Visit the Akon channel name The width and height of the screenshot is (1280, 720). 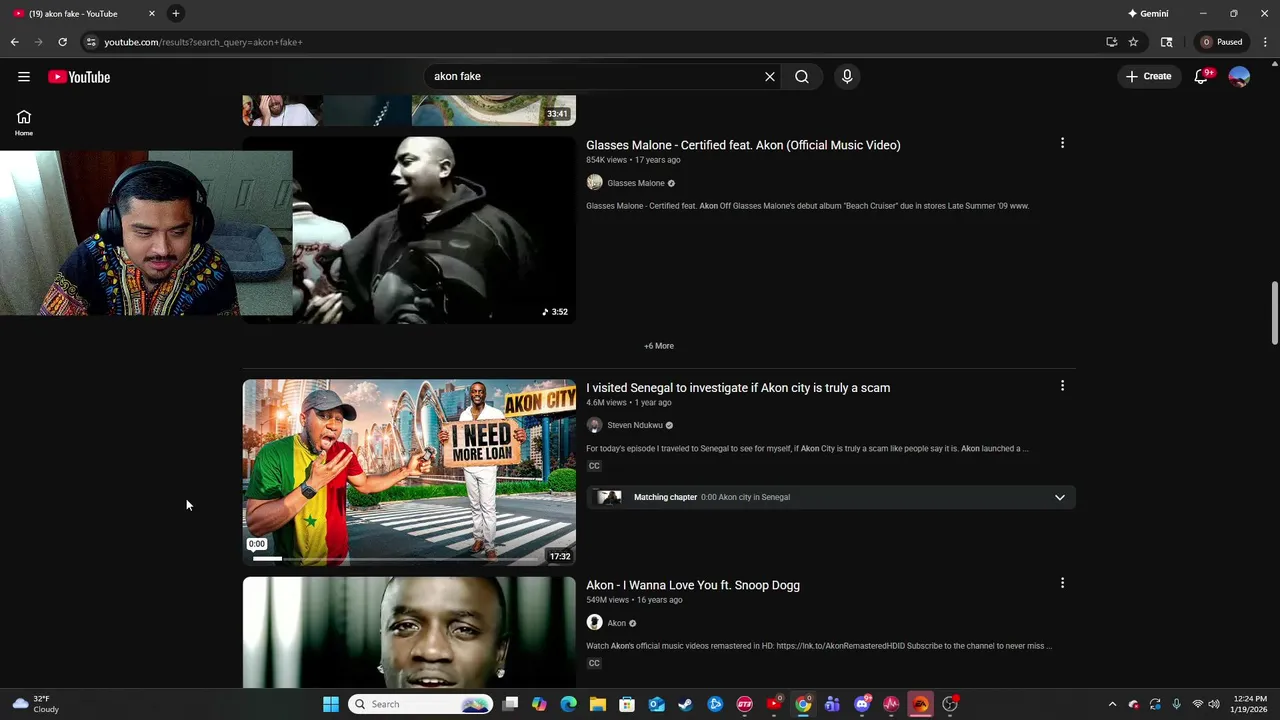tap(616, 623)
